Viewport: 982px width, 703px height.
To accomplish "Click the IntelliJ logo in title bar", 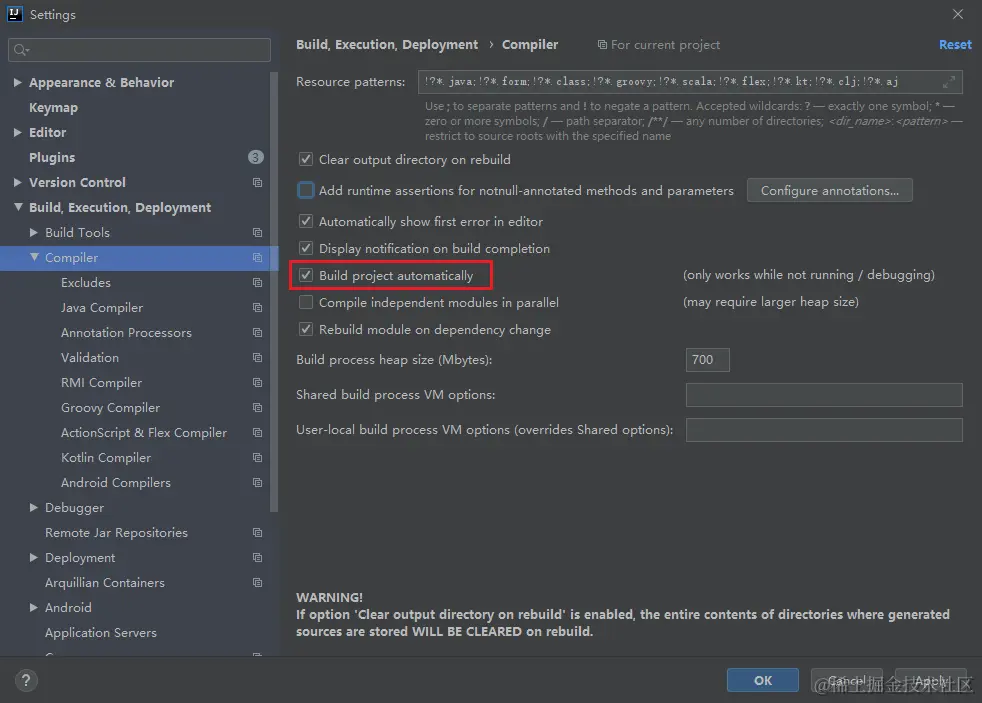I will pos(14,14).
